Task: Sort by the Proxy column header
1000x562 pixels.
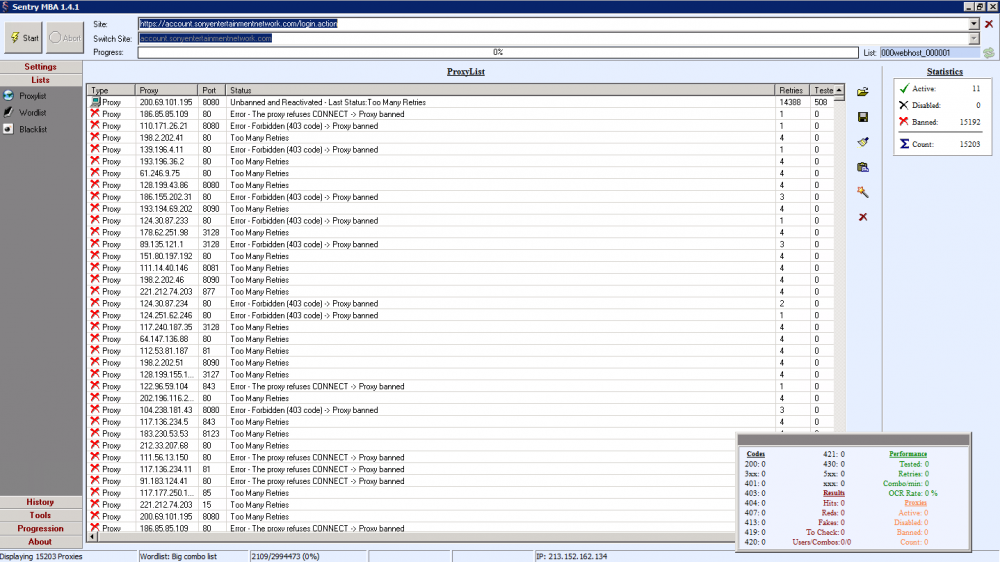Action: pyautogui.click(x=166, y=90)
